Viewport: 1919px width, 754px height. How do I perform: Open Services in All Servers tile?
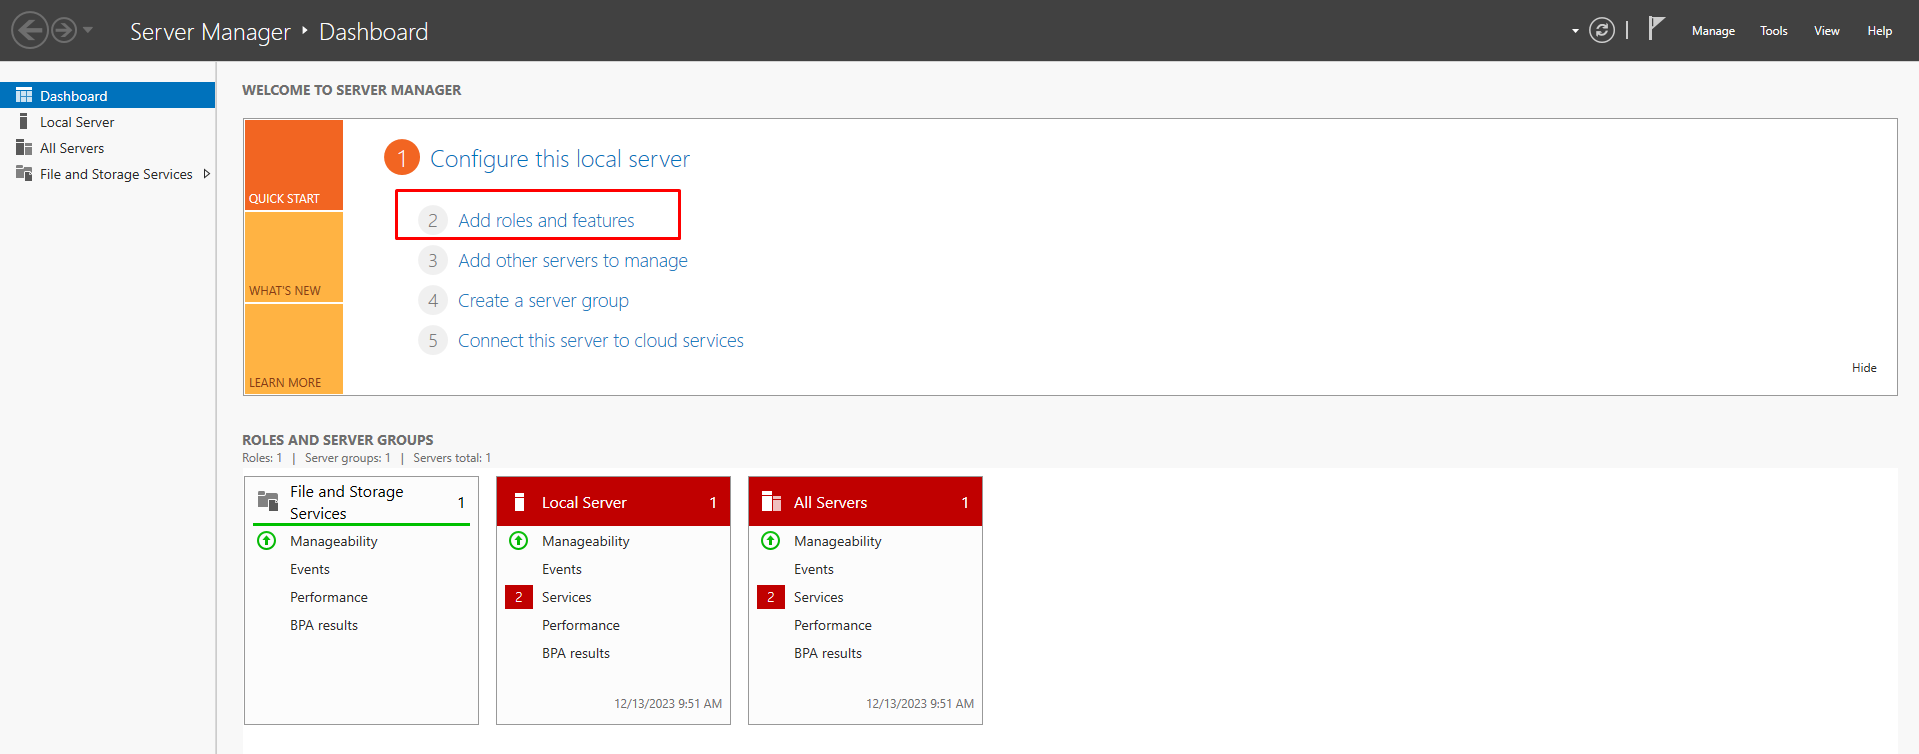[819, 597]
